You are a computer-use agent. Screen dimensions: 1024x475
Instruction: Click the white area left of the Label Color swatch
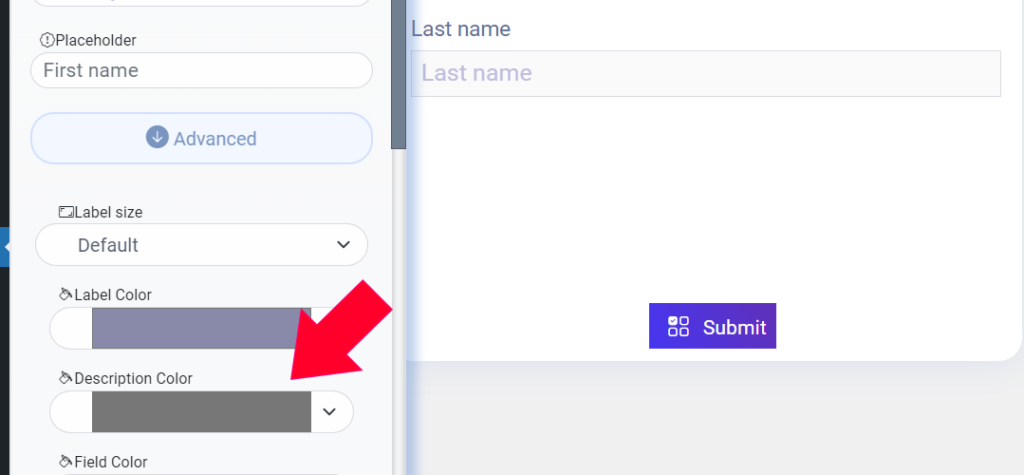71,328
